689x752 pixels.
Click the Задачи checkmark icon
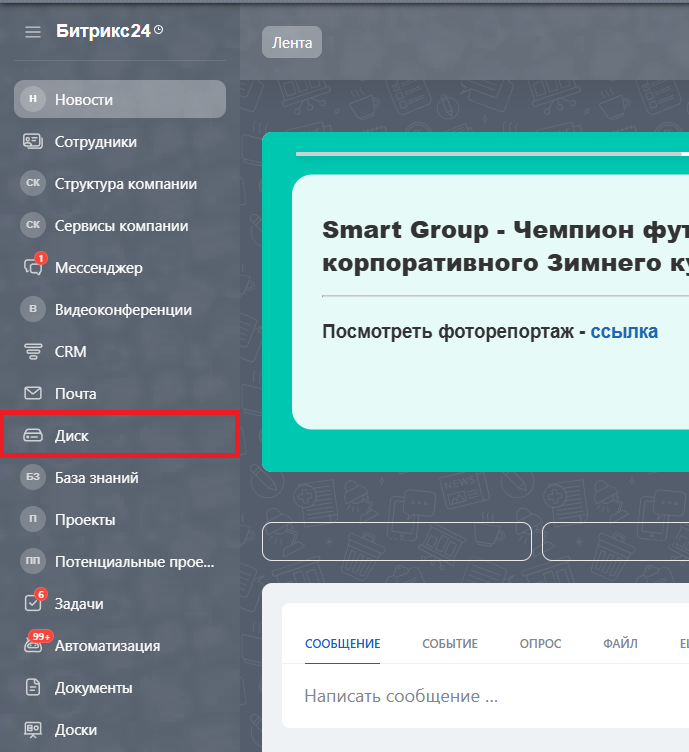coord(33,603)
